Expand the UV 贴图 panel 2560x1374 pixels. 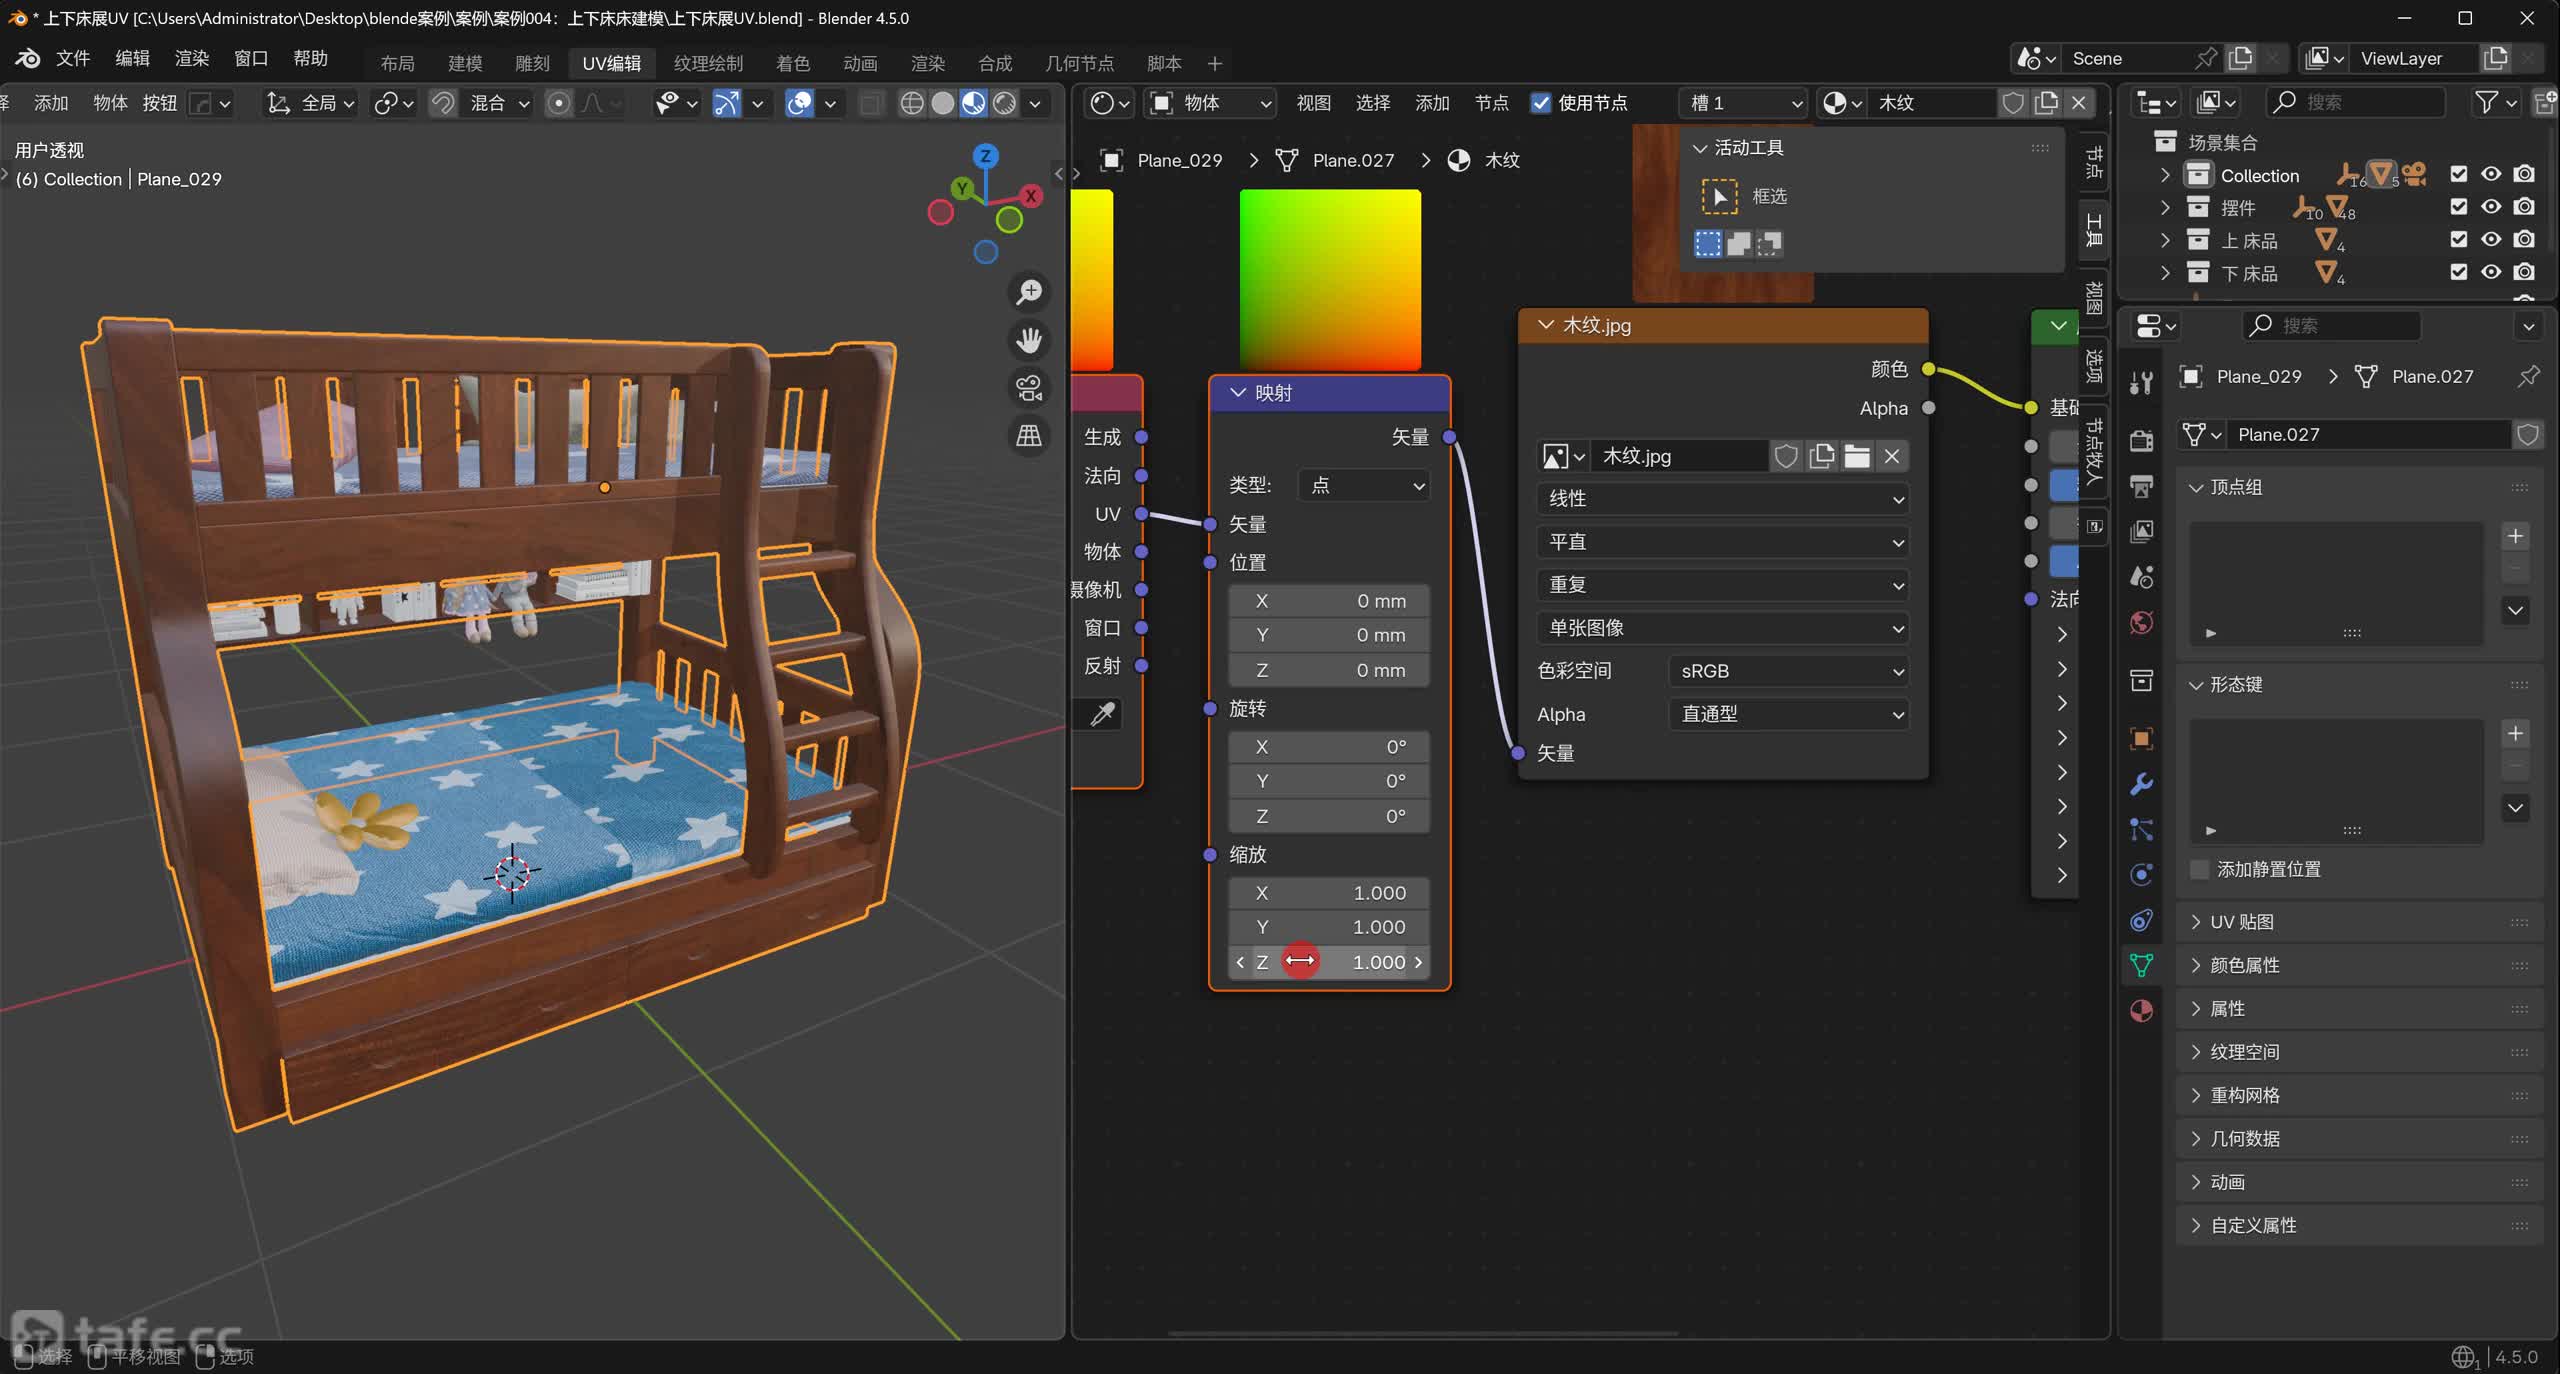(2241, 922)
